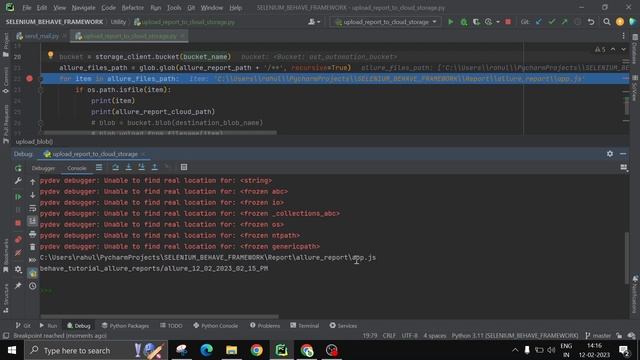Show intention lightbulb on bucket line
The height and width of the screenshot is (360, 640).
click(51, 55)
